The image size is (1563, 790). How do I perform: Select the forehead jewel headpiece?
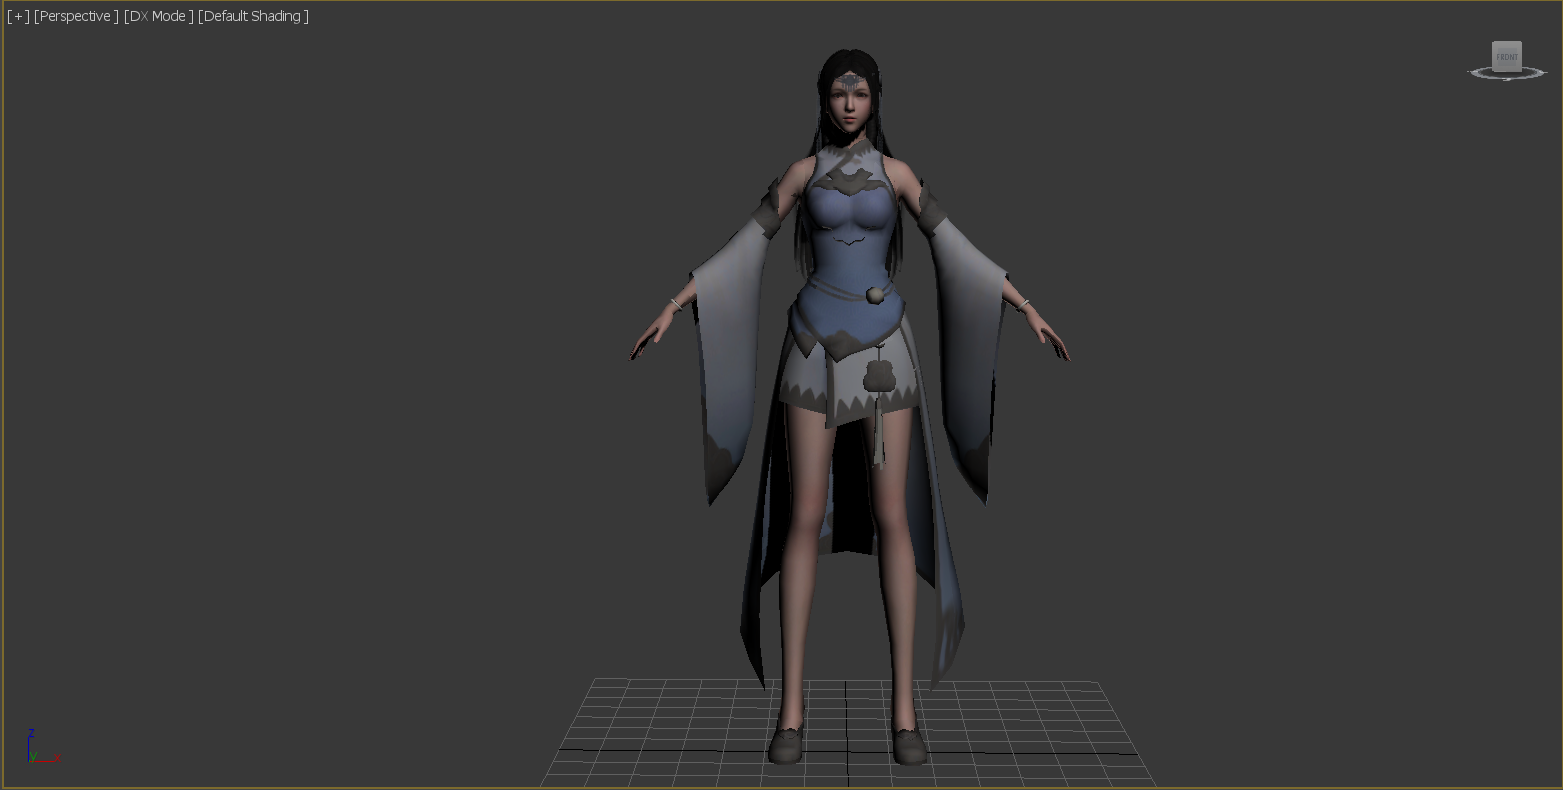tap(850, 79)
